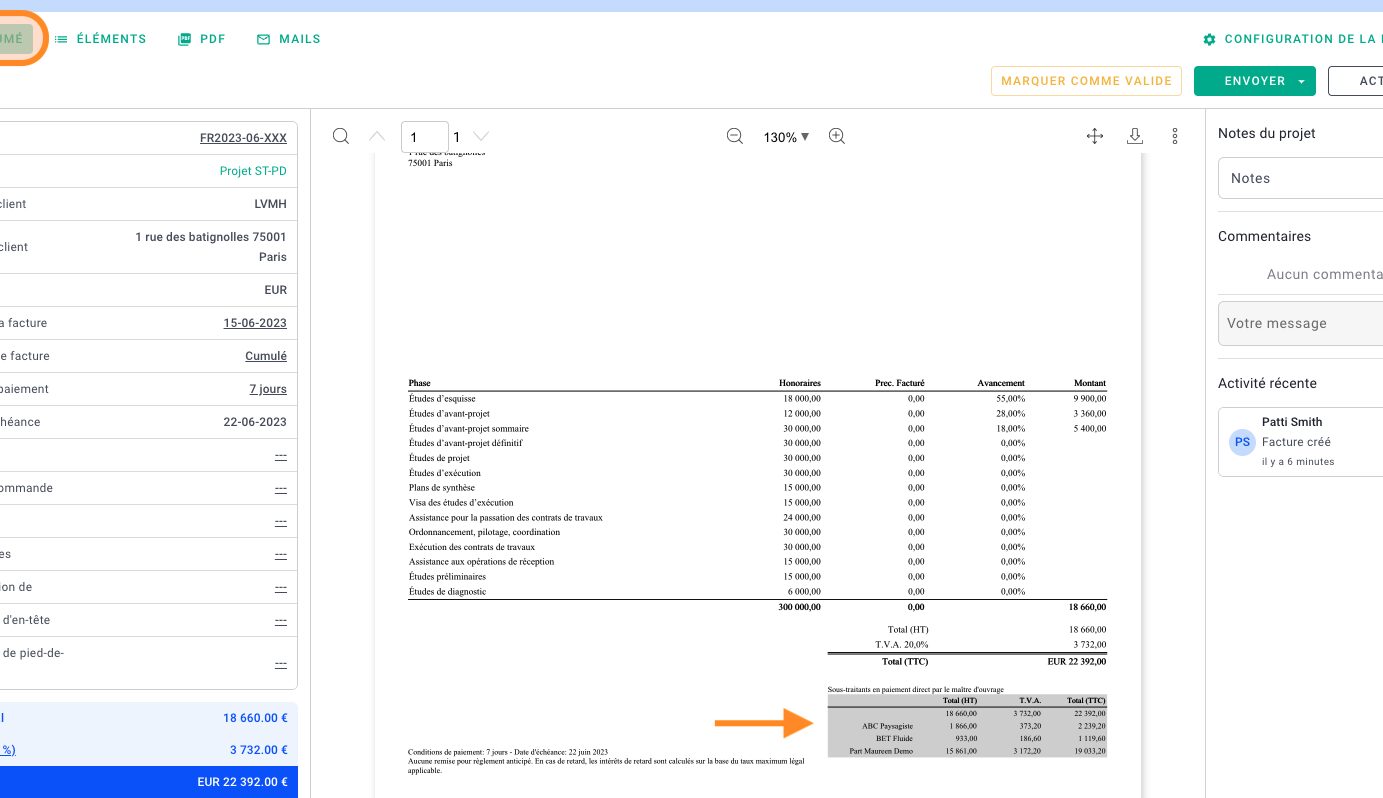Click the 7 jours payment terms link
This screenshot has height=798, width=1383.
[268, 389]
